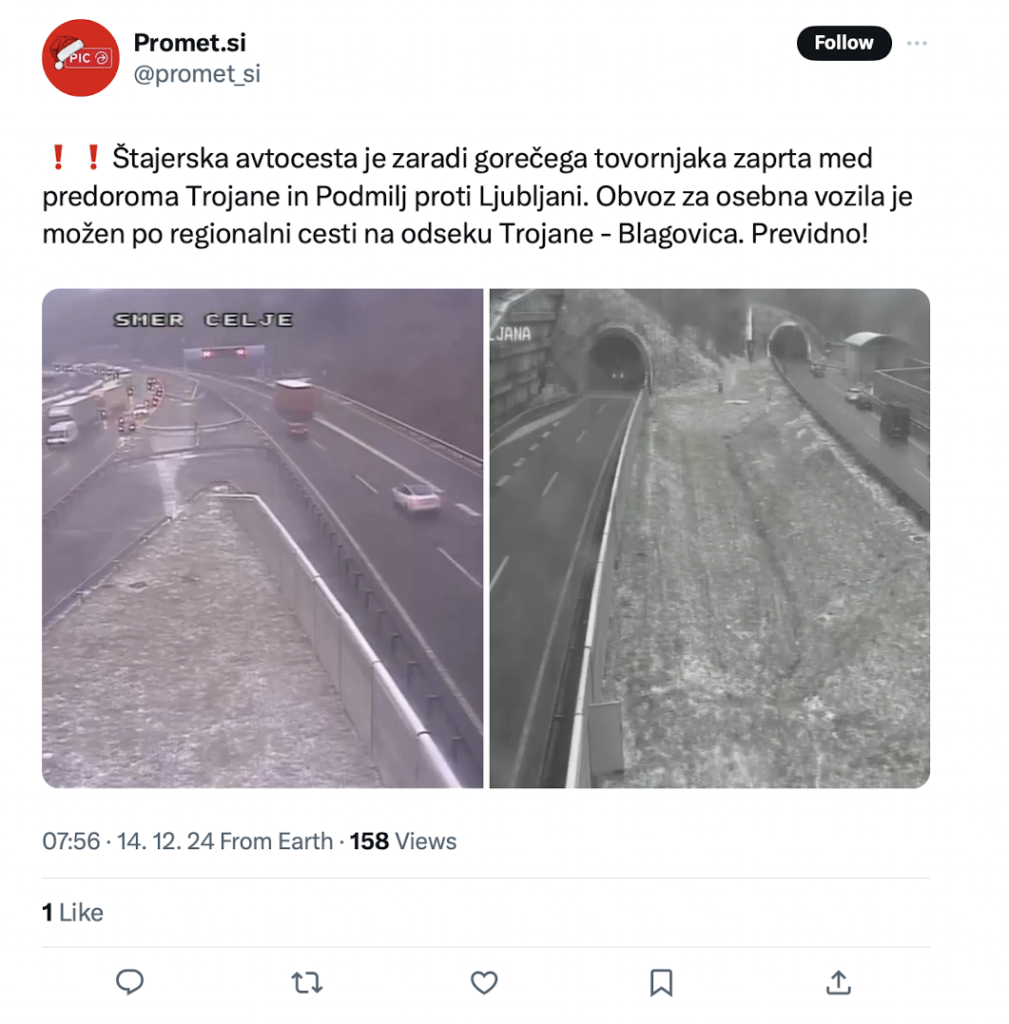Image resolution: width=1009 pixels, height=1024 pixels.
Task: View the 158 Views count
Action: point(403,841)
